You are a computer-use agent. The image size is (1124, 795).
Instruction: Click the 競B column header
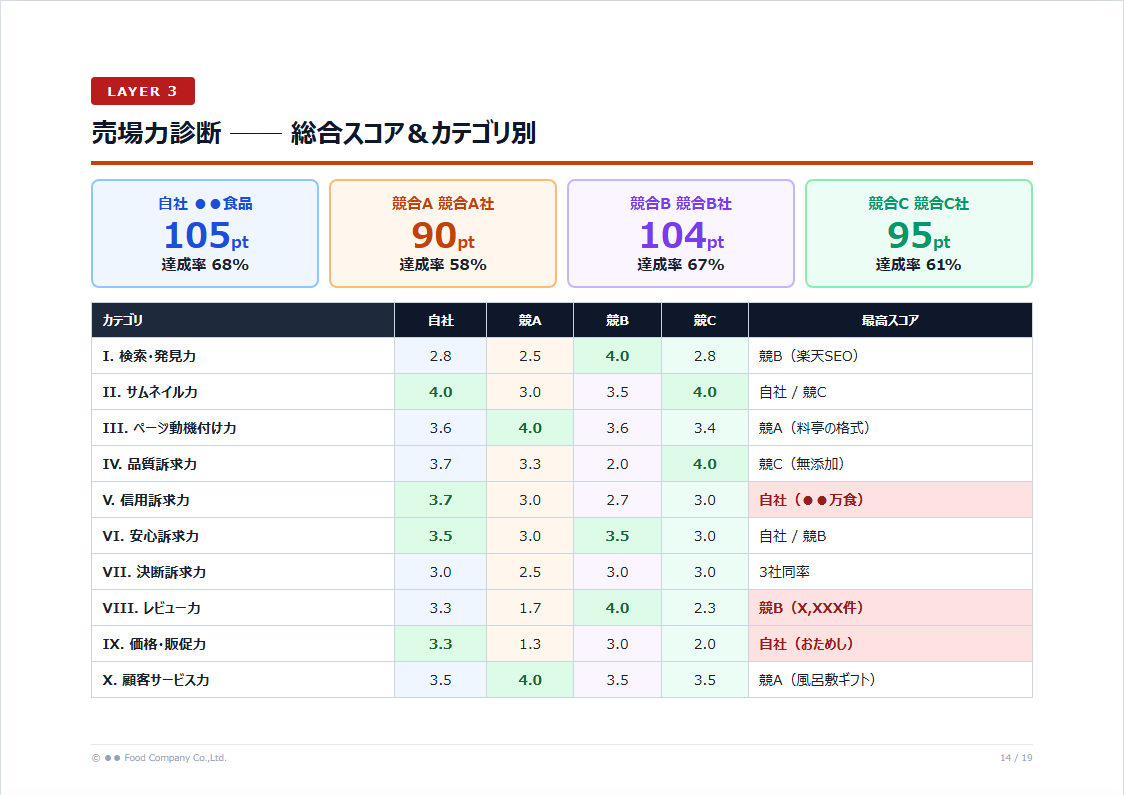(617, 320)
